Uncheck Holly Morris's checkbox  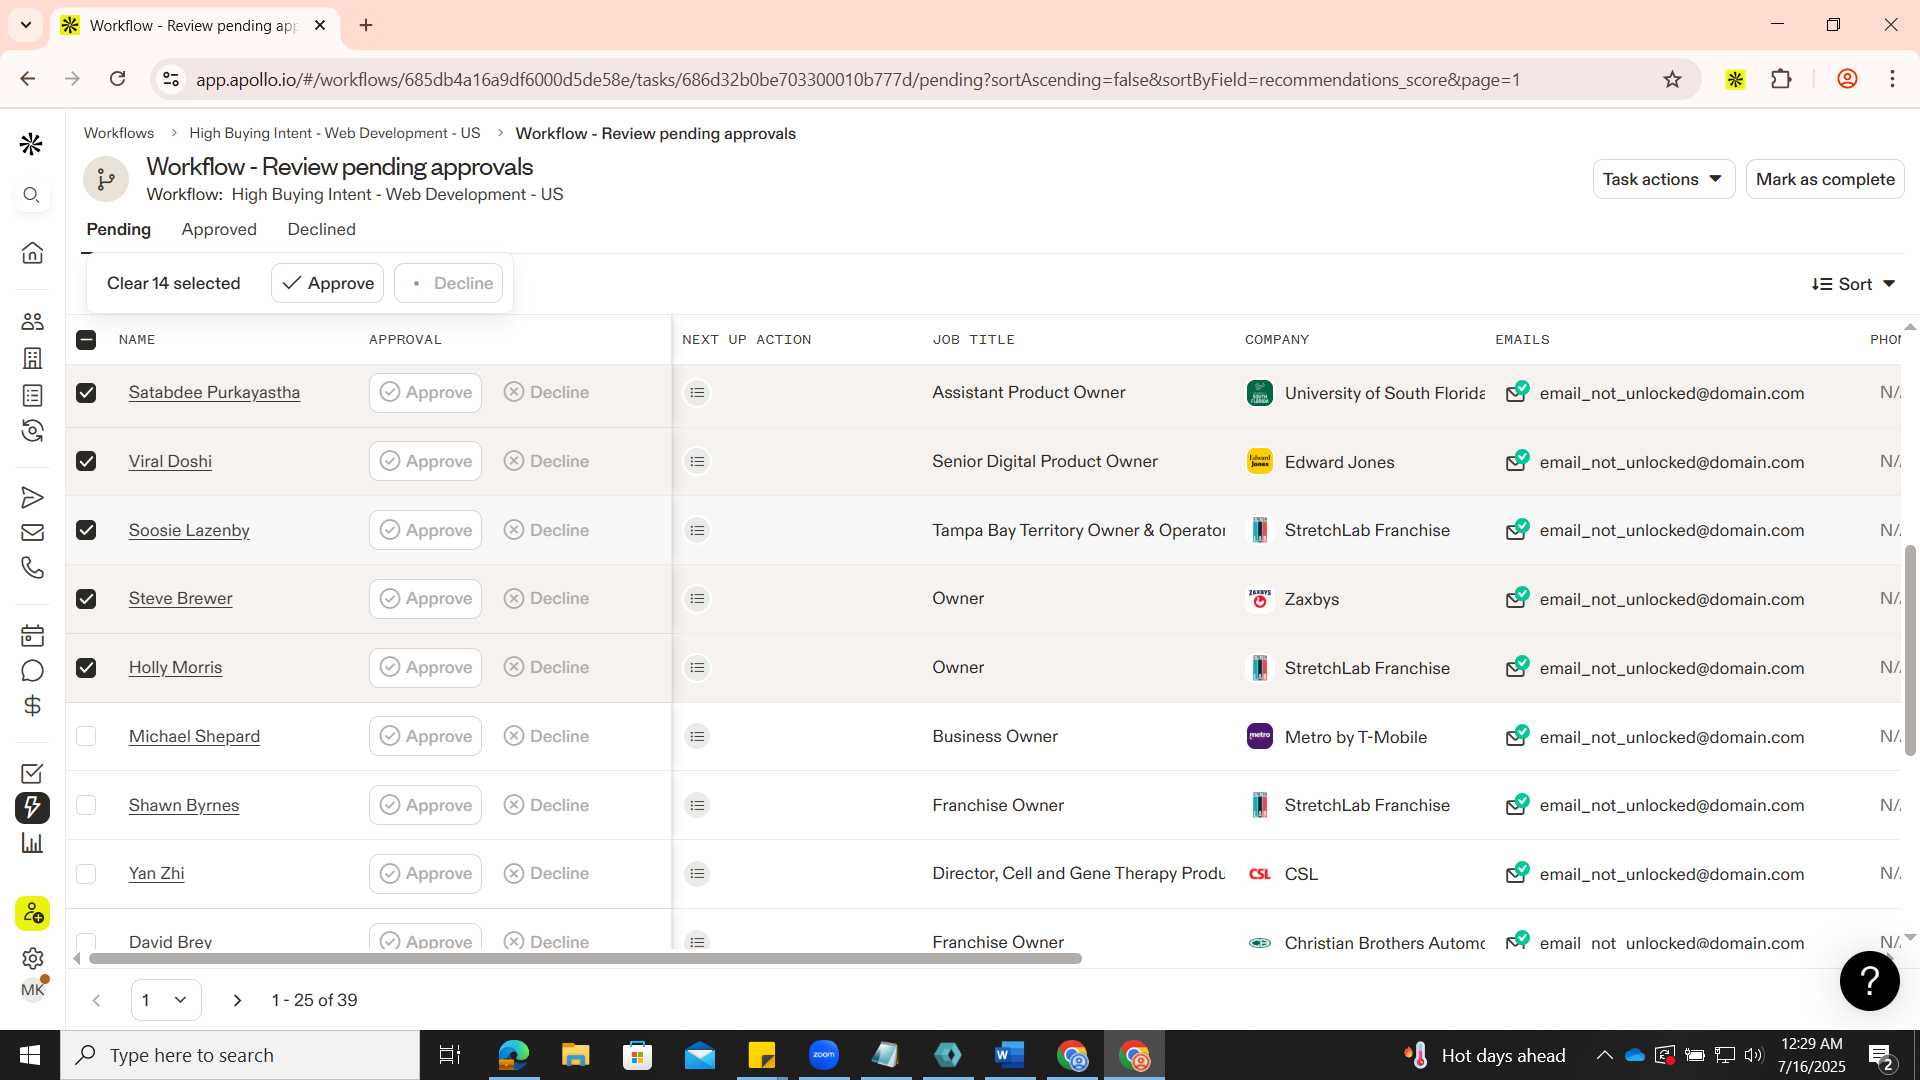[x=86, y=668]
